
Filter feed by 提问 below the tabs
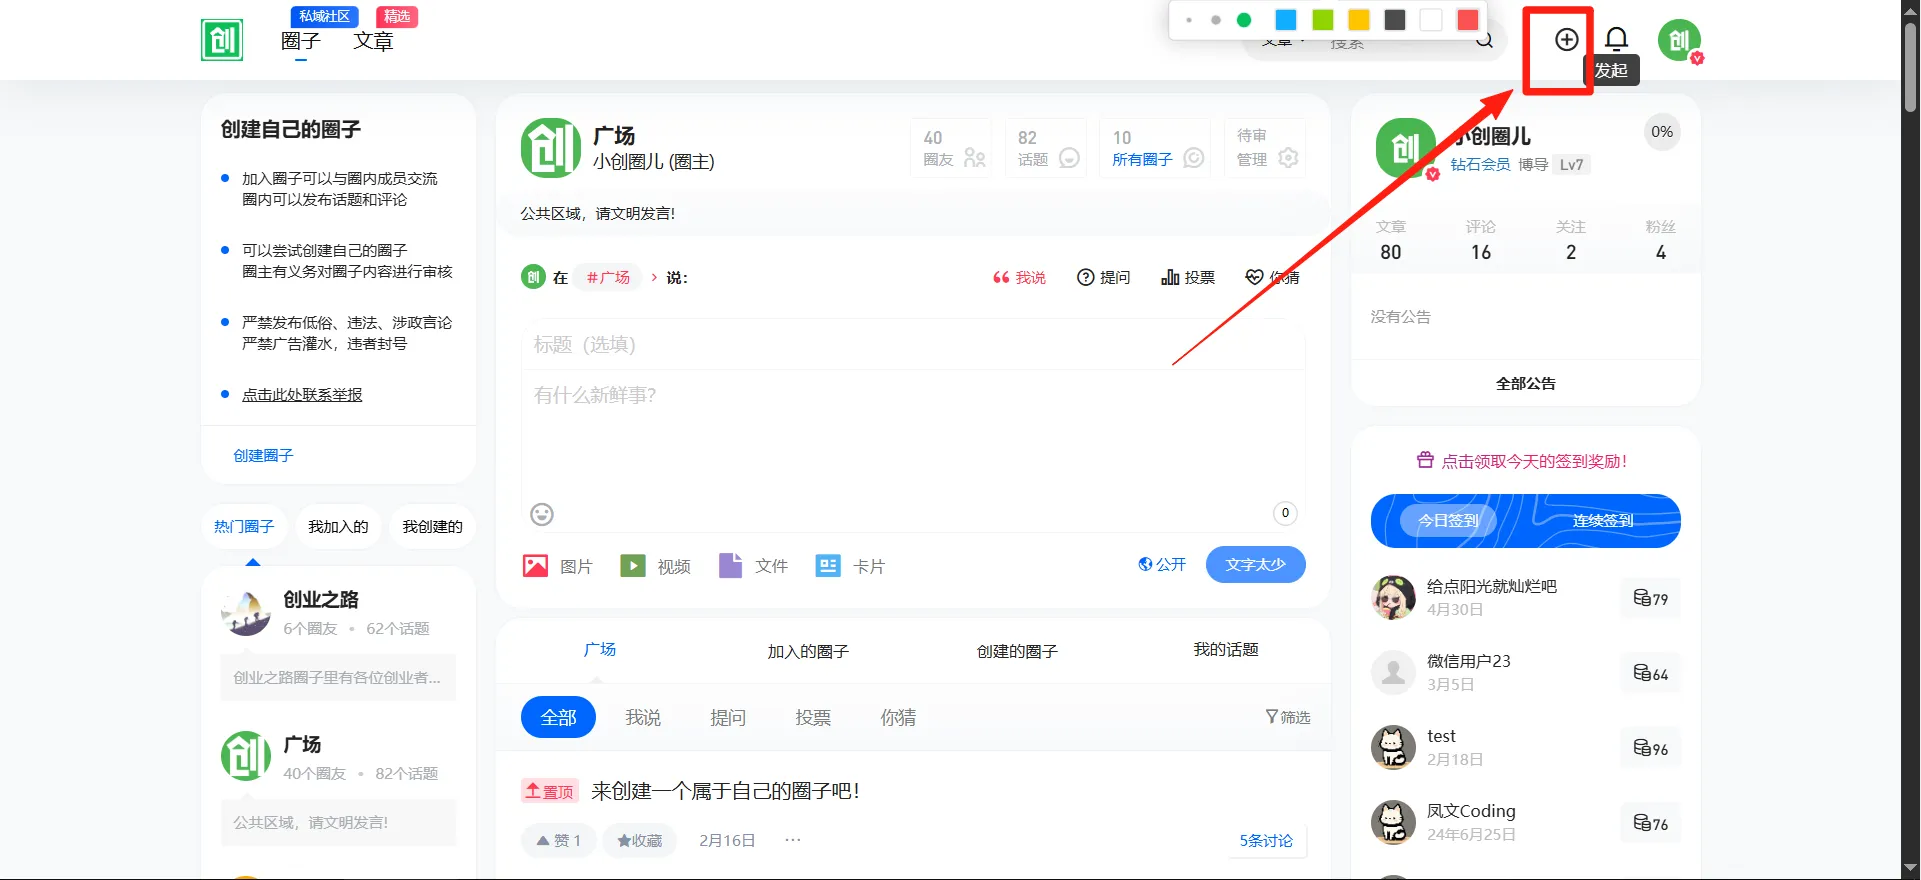[x=728, y=717]
